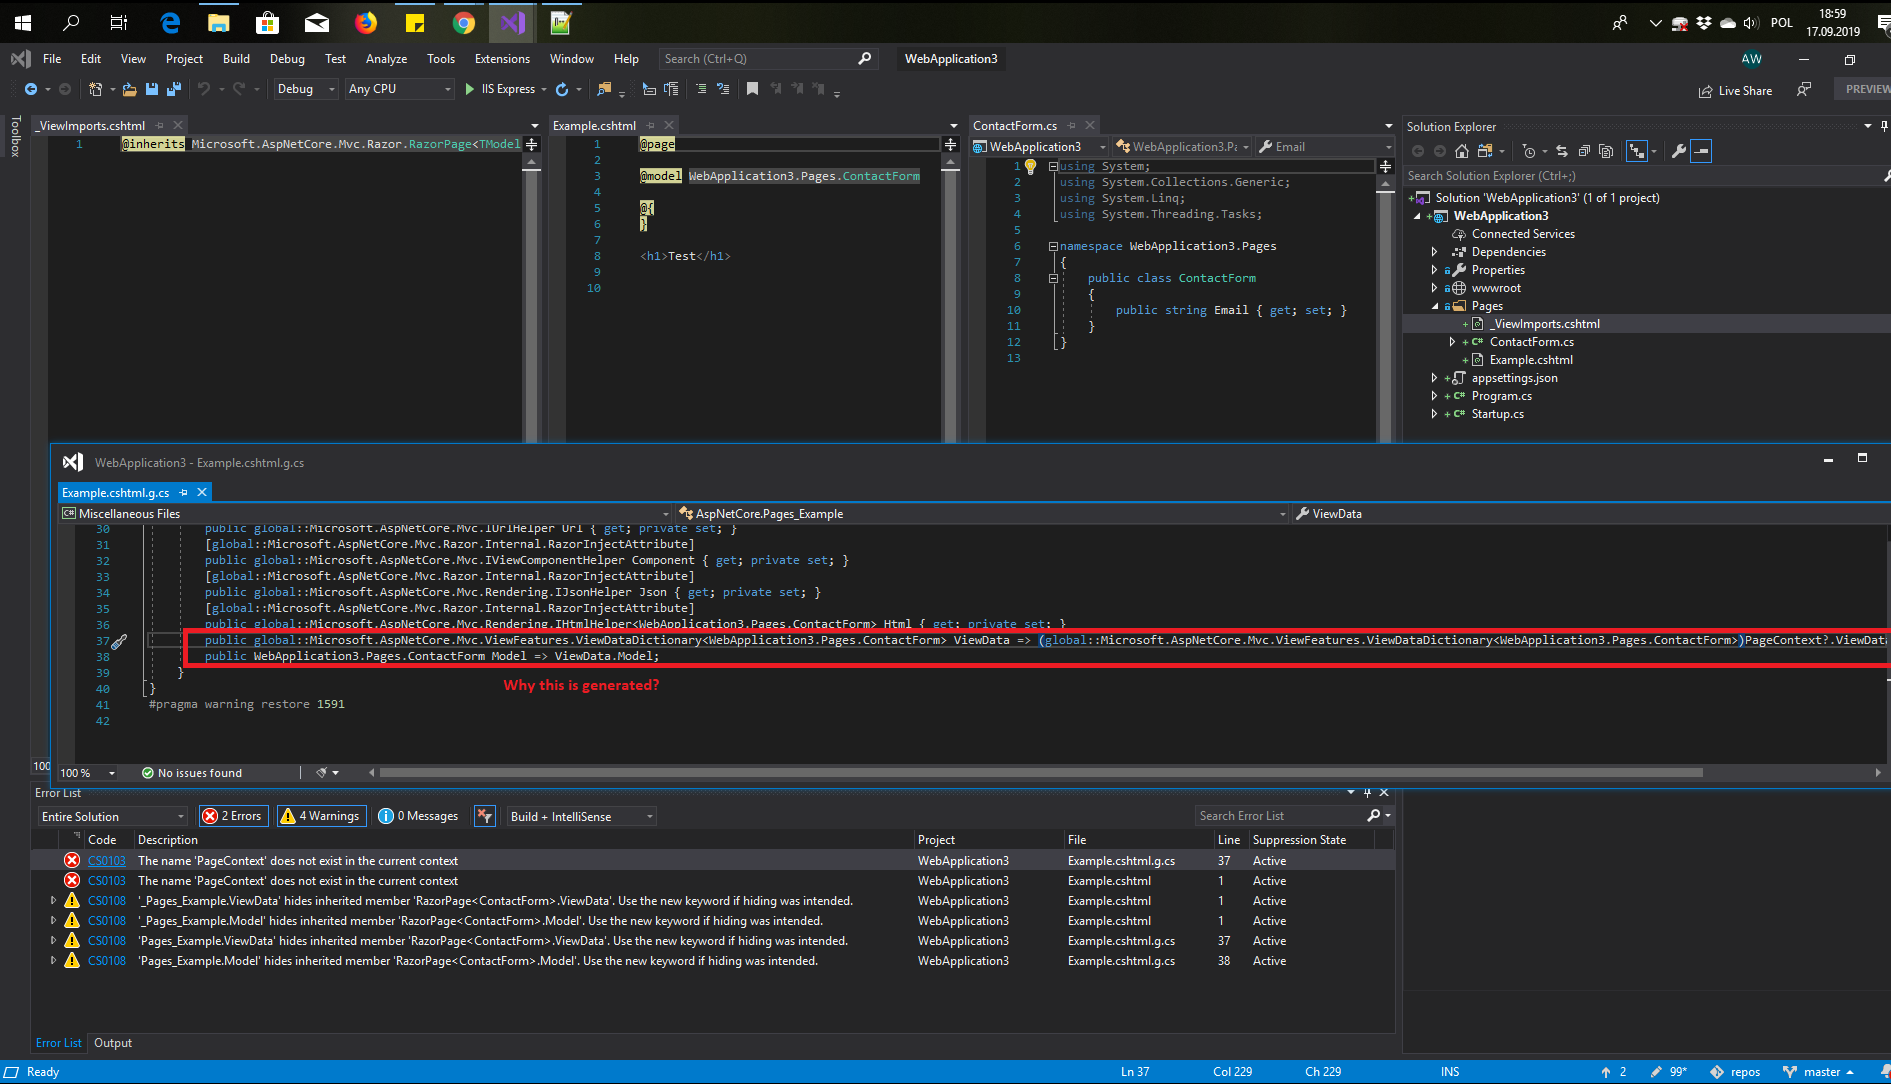Click the first CS0103 error code link

point(106,860)
